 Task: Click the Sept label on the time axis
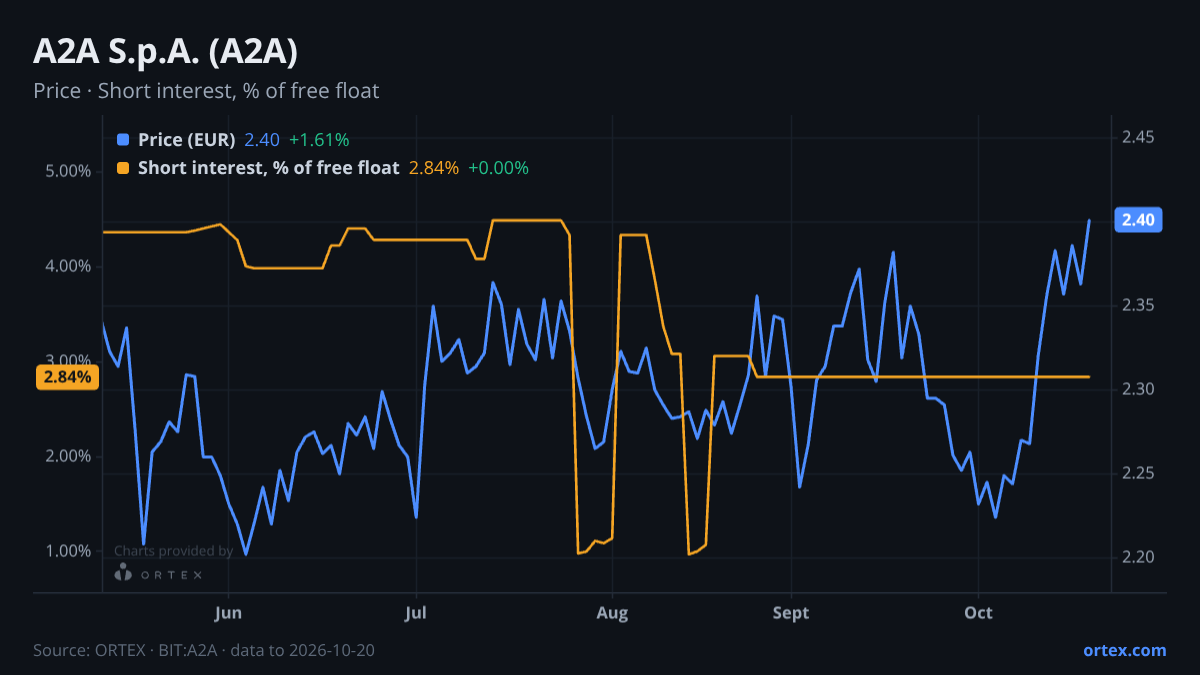pos(790,612)
